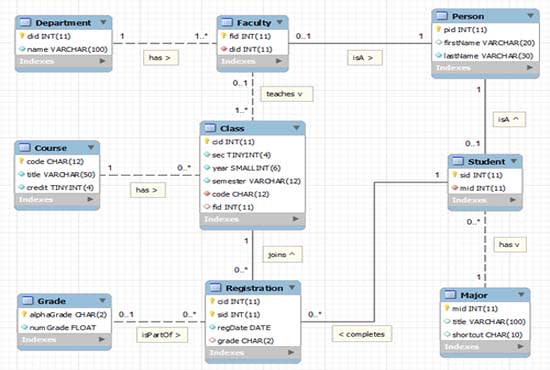The width and height of the screenshot is (550, 370).
Task: Click diamond icon beside regDate DATE
Action: tap(212, 327)
